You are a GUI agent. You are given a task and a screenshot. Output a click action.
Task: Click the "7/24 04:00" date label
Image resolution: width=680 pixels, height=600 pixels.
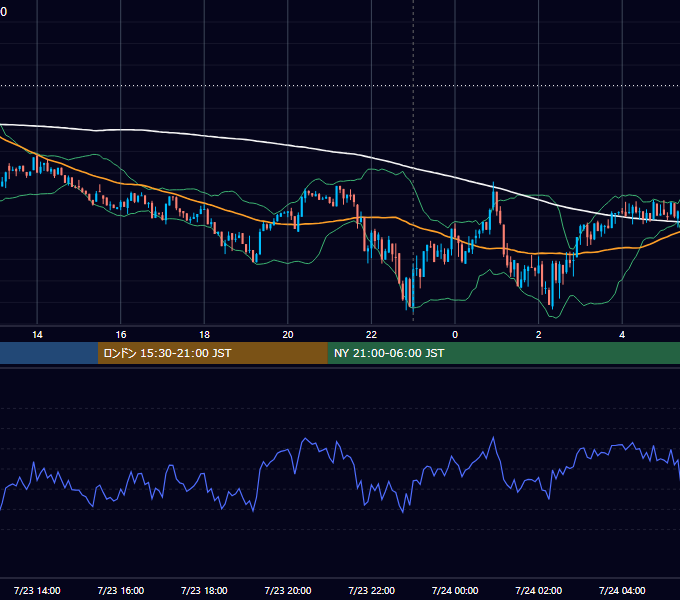pos(622,590)
